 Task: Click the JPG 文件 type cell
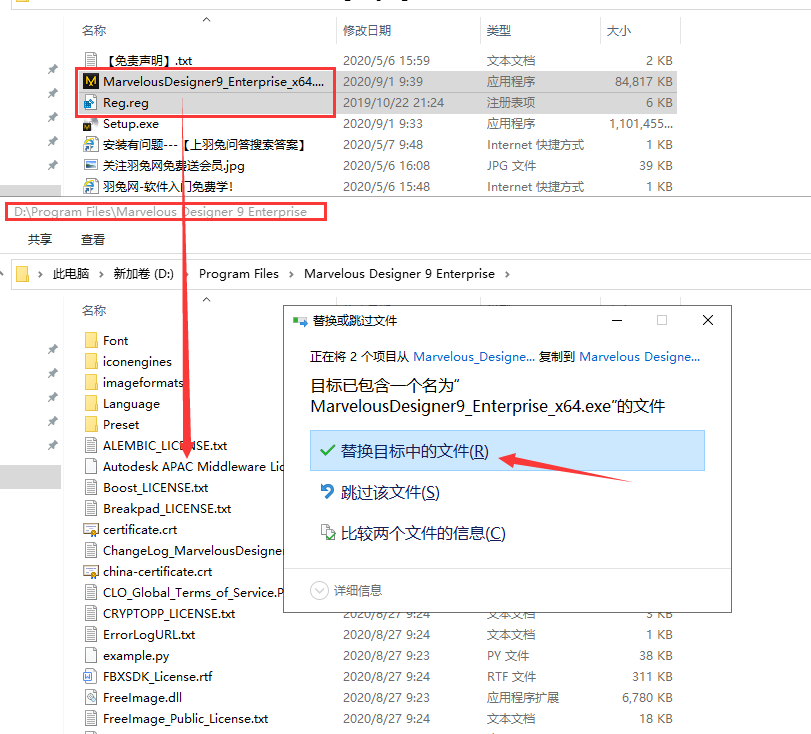point(511,166)
